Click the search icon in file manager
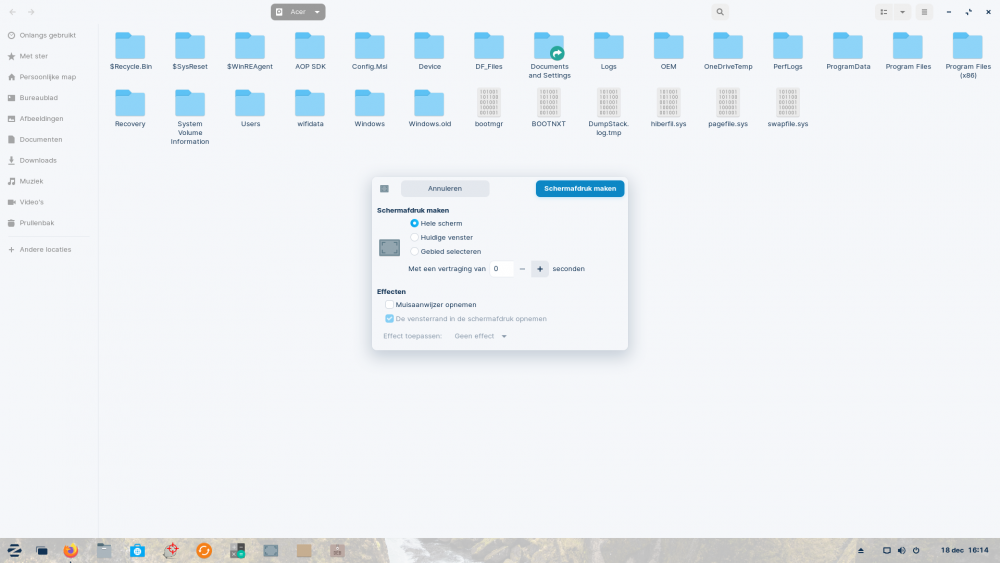 tap(720, 12)
